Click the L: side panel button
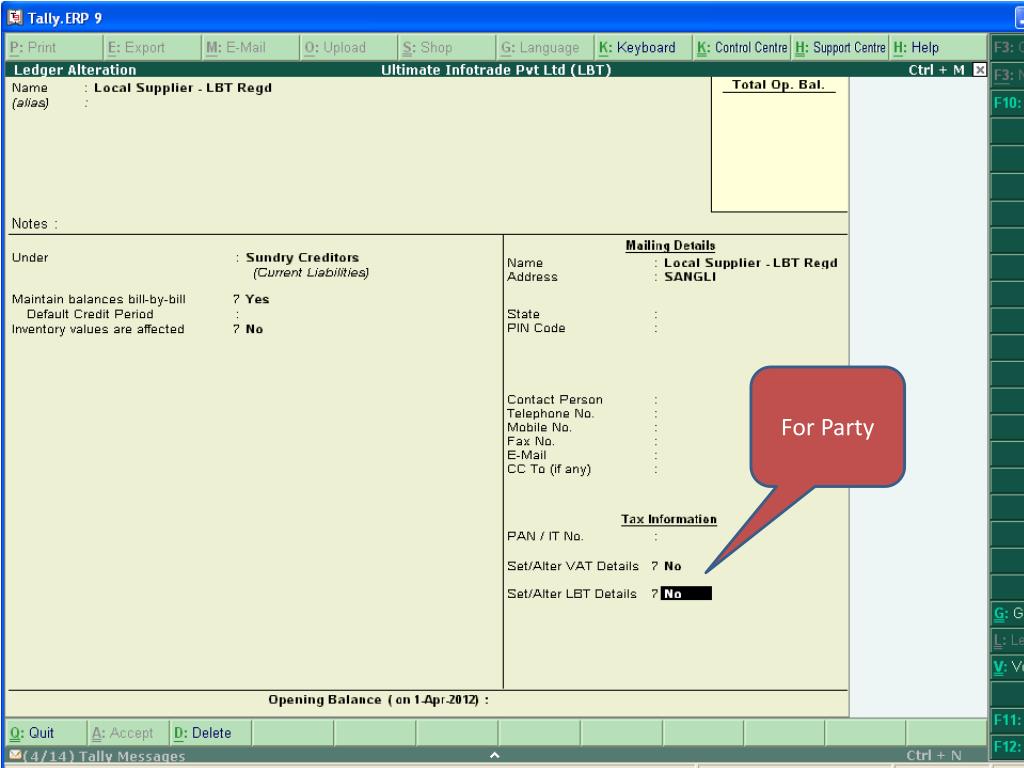The width and height of the screenshot is (1024, 768). tap(1007, 641)
